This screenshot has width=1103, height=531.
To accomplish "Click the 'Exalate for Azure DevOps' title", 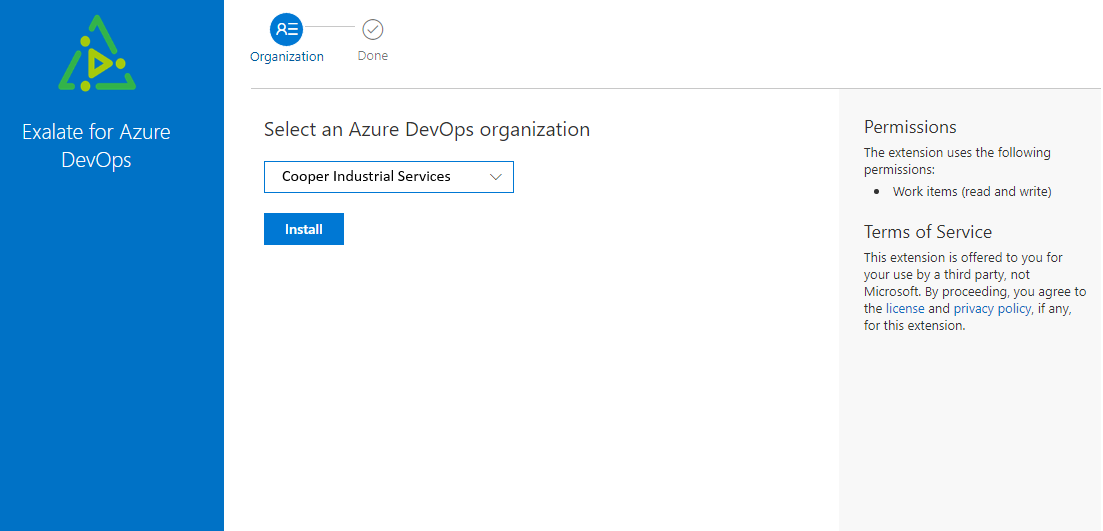I will click(x=96, y=146).
